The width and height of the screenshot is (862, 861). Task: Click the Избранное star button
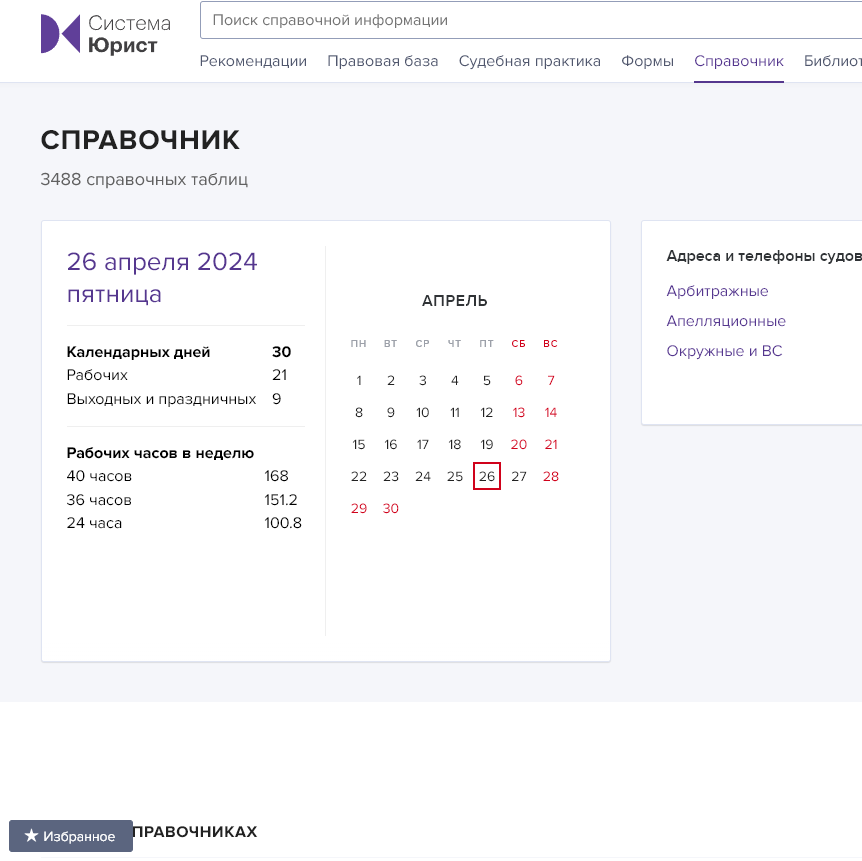[x=71, y=836]
